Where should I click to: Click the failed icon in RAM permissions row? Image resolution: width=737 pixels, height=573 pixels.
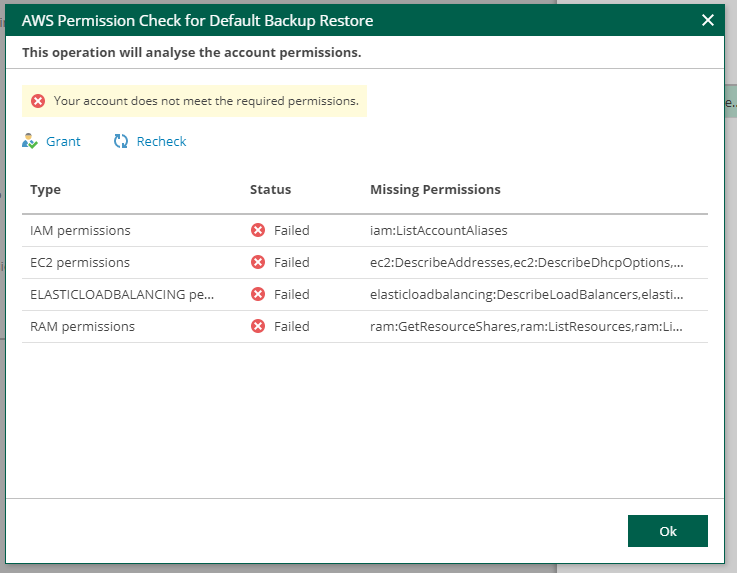coord(258,326)
